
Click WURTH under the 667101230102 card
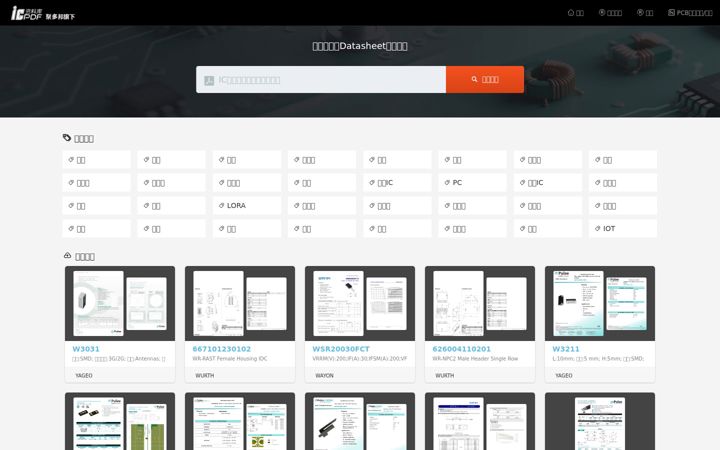pos(204,376)
